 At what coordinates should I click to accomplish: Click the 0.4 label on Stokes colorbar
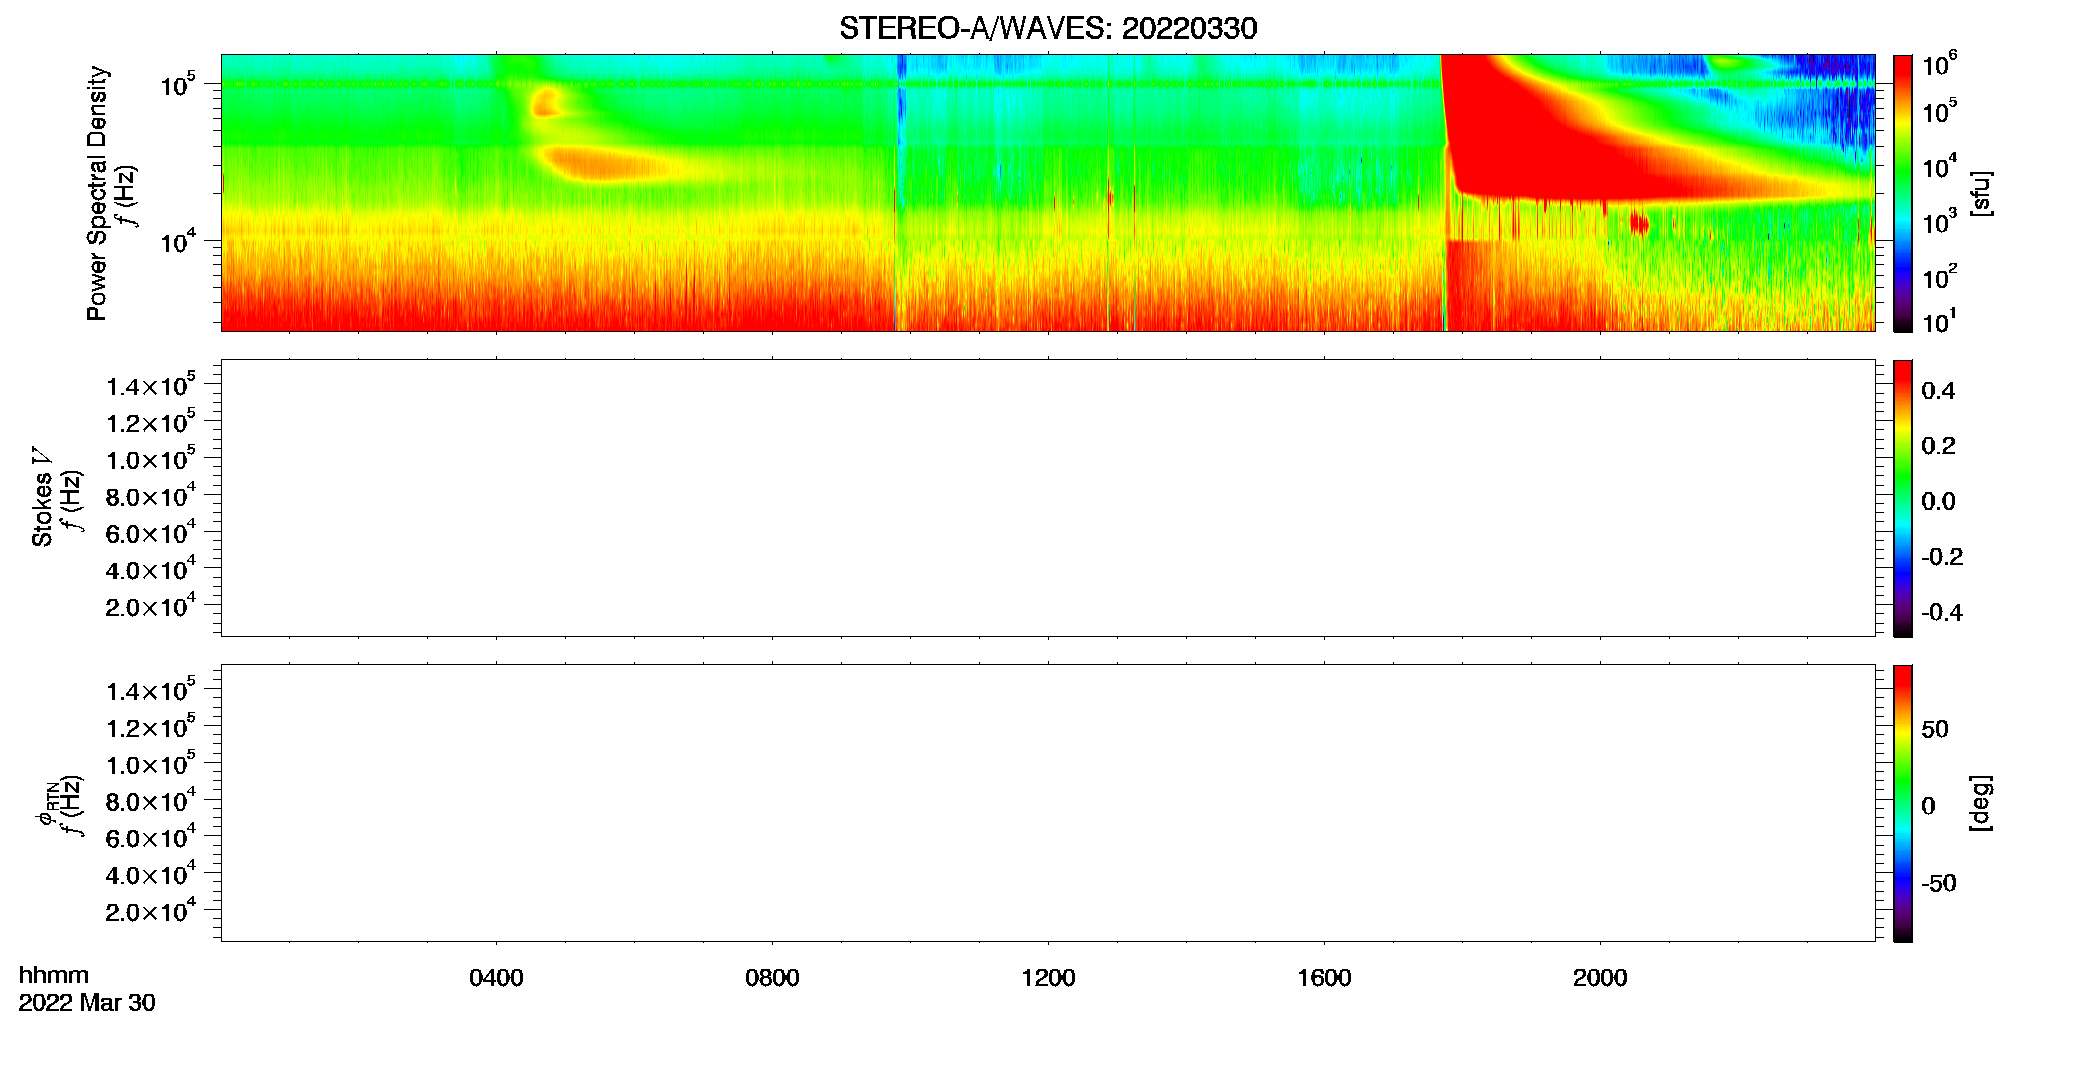coord(1938,391)
